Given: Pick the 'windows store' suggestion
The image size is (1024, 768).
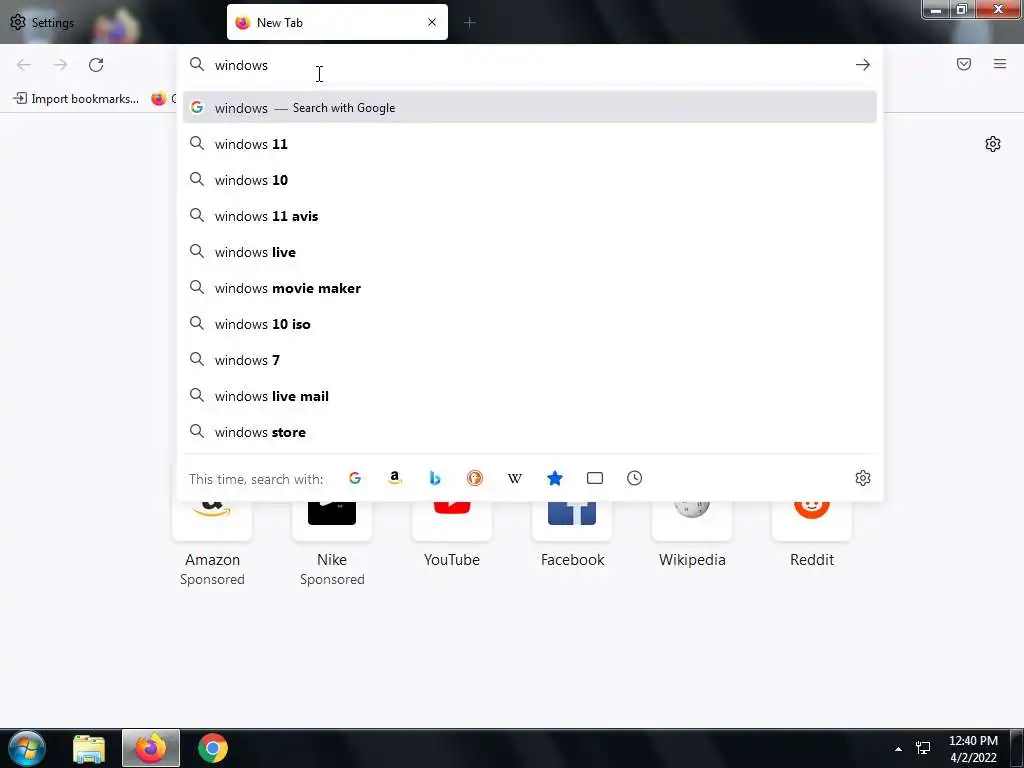Looking at the screenshot, I should coord(530,432).
